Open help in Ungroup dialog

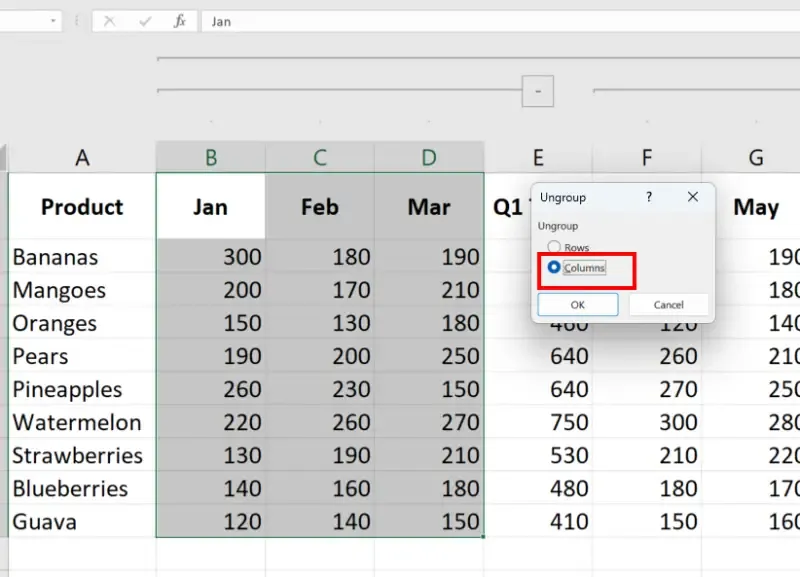pyautogui.click(x=648, y=197)
